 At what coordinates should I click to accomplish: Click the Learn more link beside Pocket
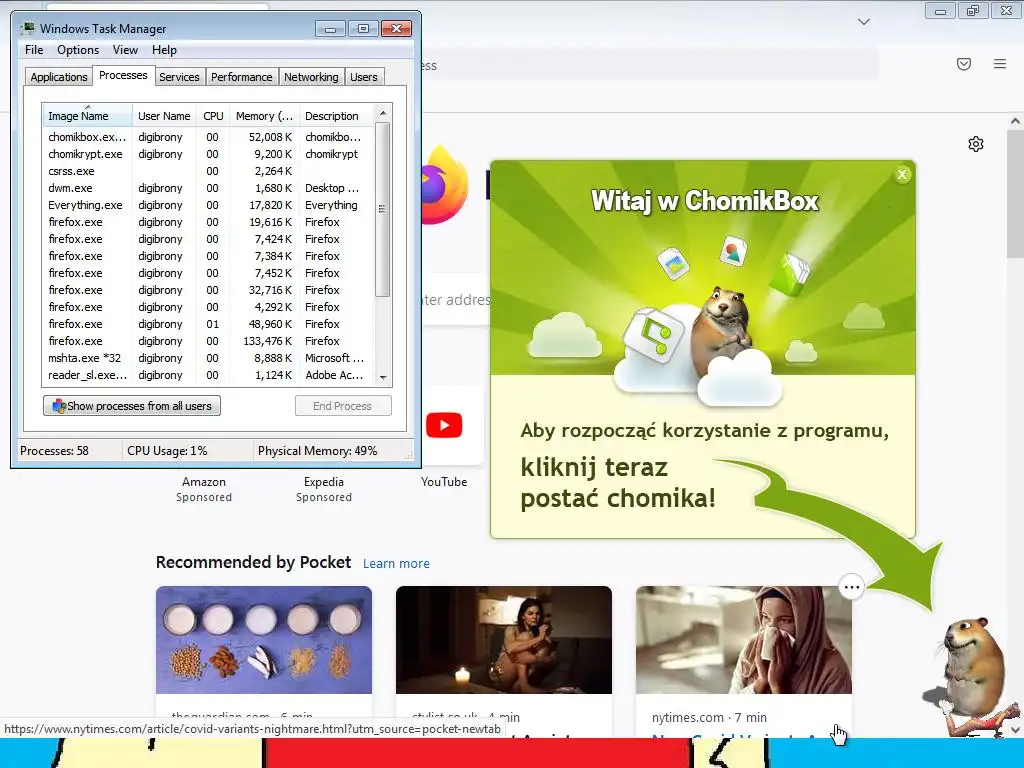pos(396,564)
